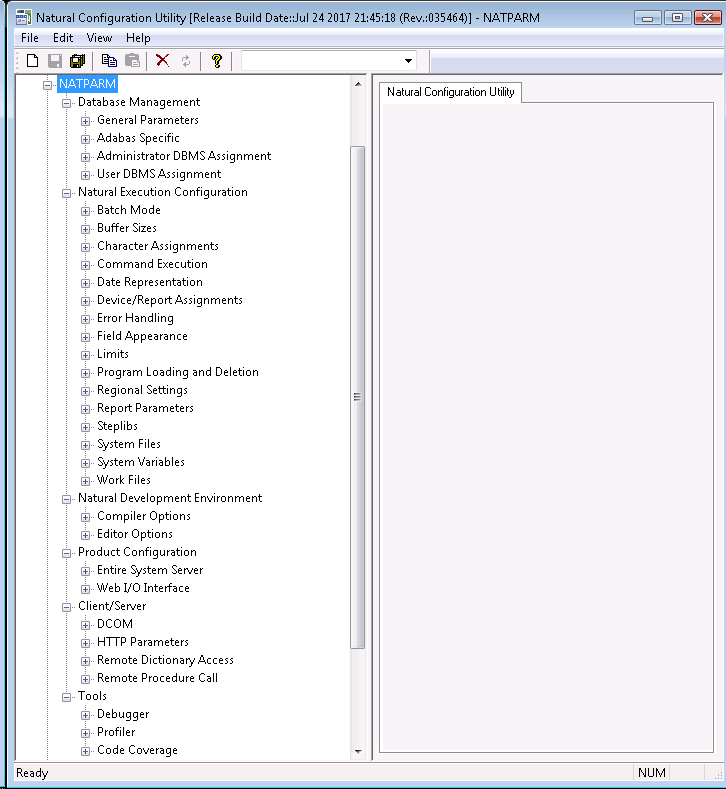Select Editor Options in tree
The height and width of the screenshot is (789, 726).
click(135, 534)
